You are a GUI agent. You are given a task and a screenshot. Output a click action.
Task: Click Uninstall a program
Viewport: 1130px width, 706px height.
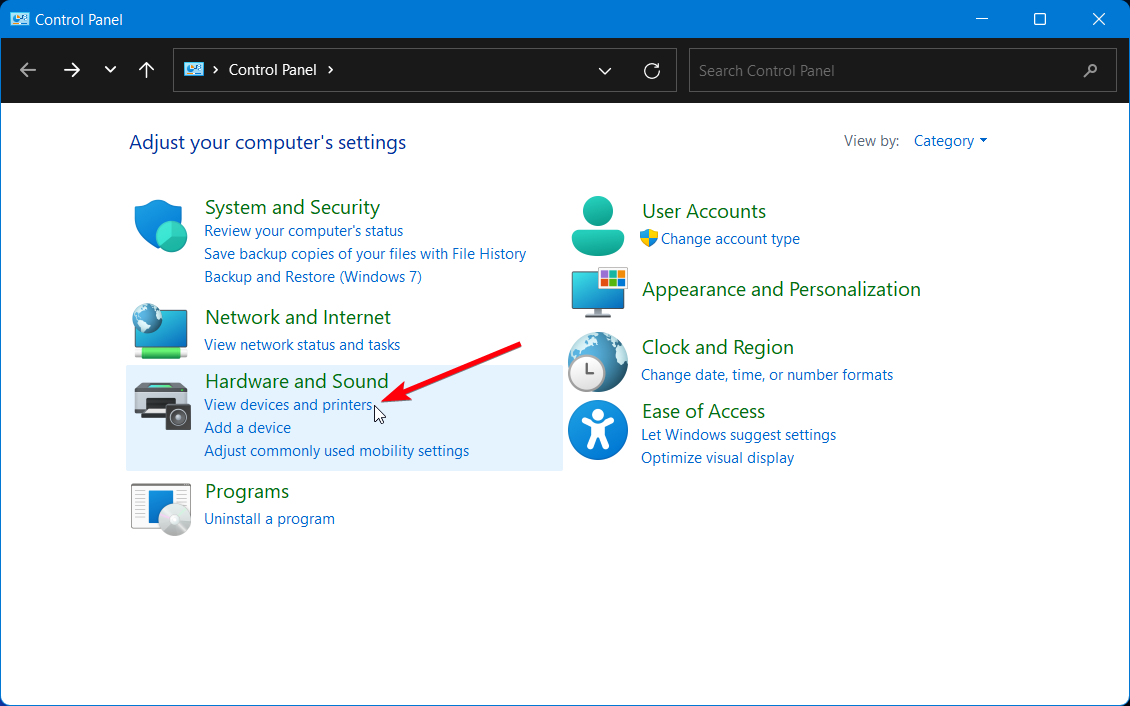point(270,519)
